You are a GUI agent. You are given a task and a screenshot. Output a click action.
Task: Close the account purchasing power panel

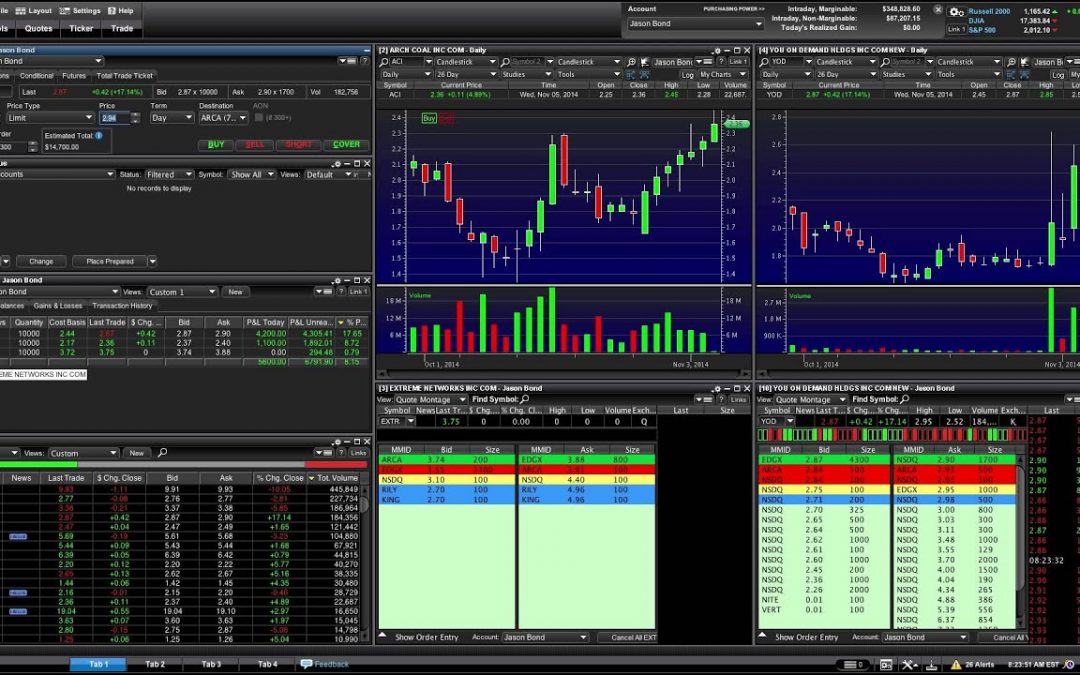[937, 10]
